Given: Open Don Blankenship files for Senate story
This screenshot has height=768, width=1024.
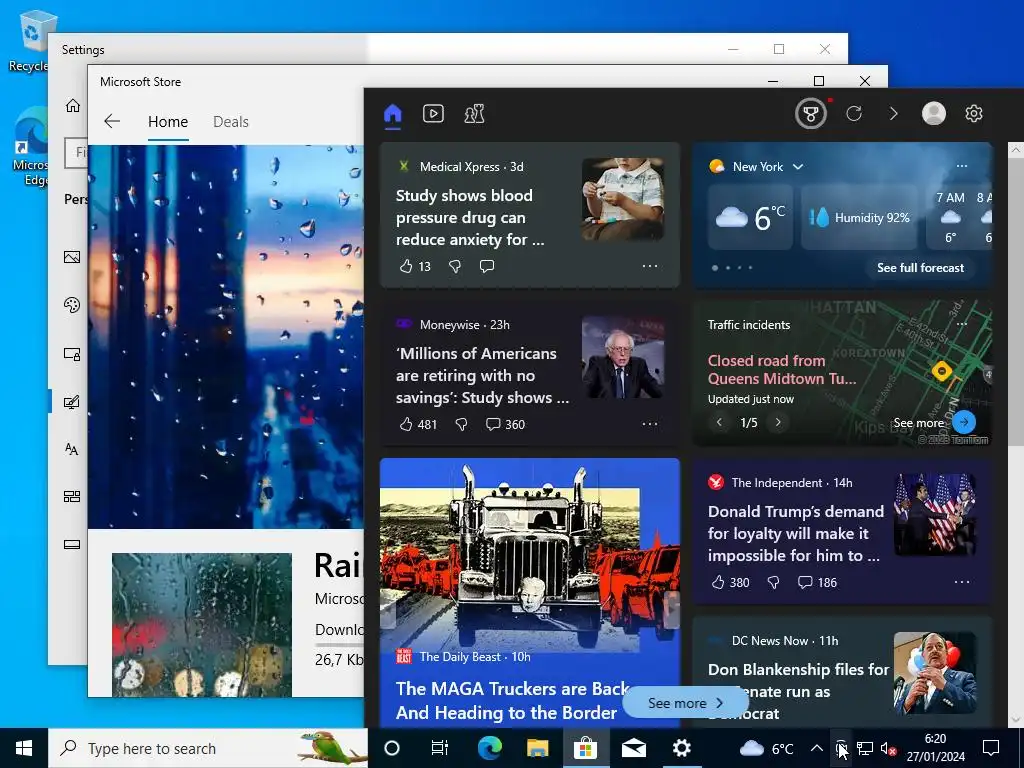Looking at the screenshot, I should (798, 691).
